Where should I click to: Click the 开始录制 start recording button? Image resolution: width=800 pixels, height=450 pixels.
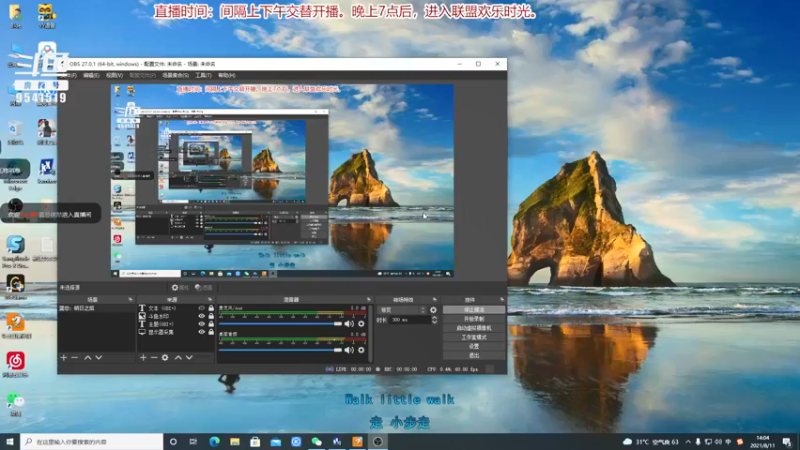(x=474, y=319)
